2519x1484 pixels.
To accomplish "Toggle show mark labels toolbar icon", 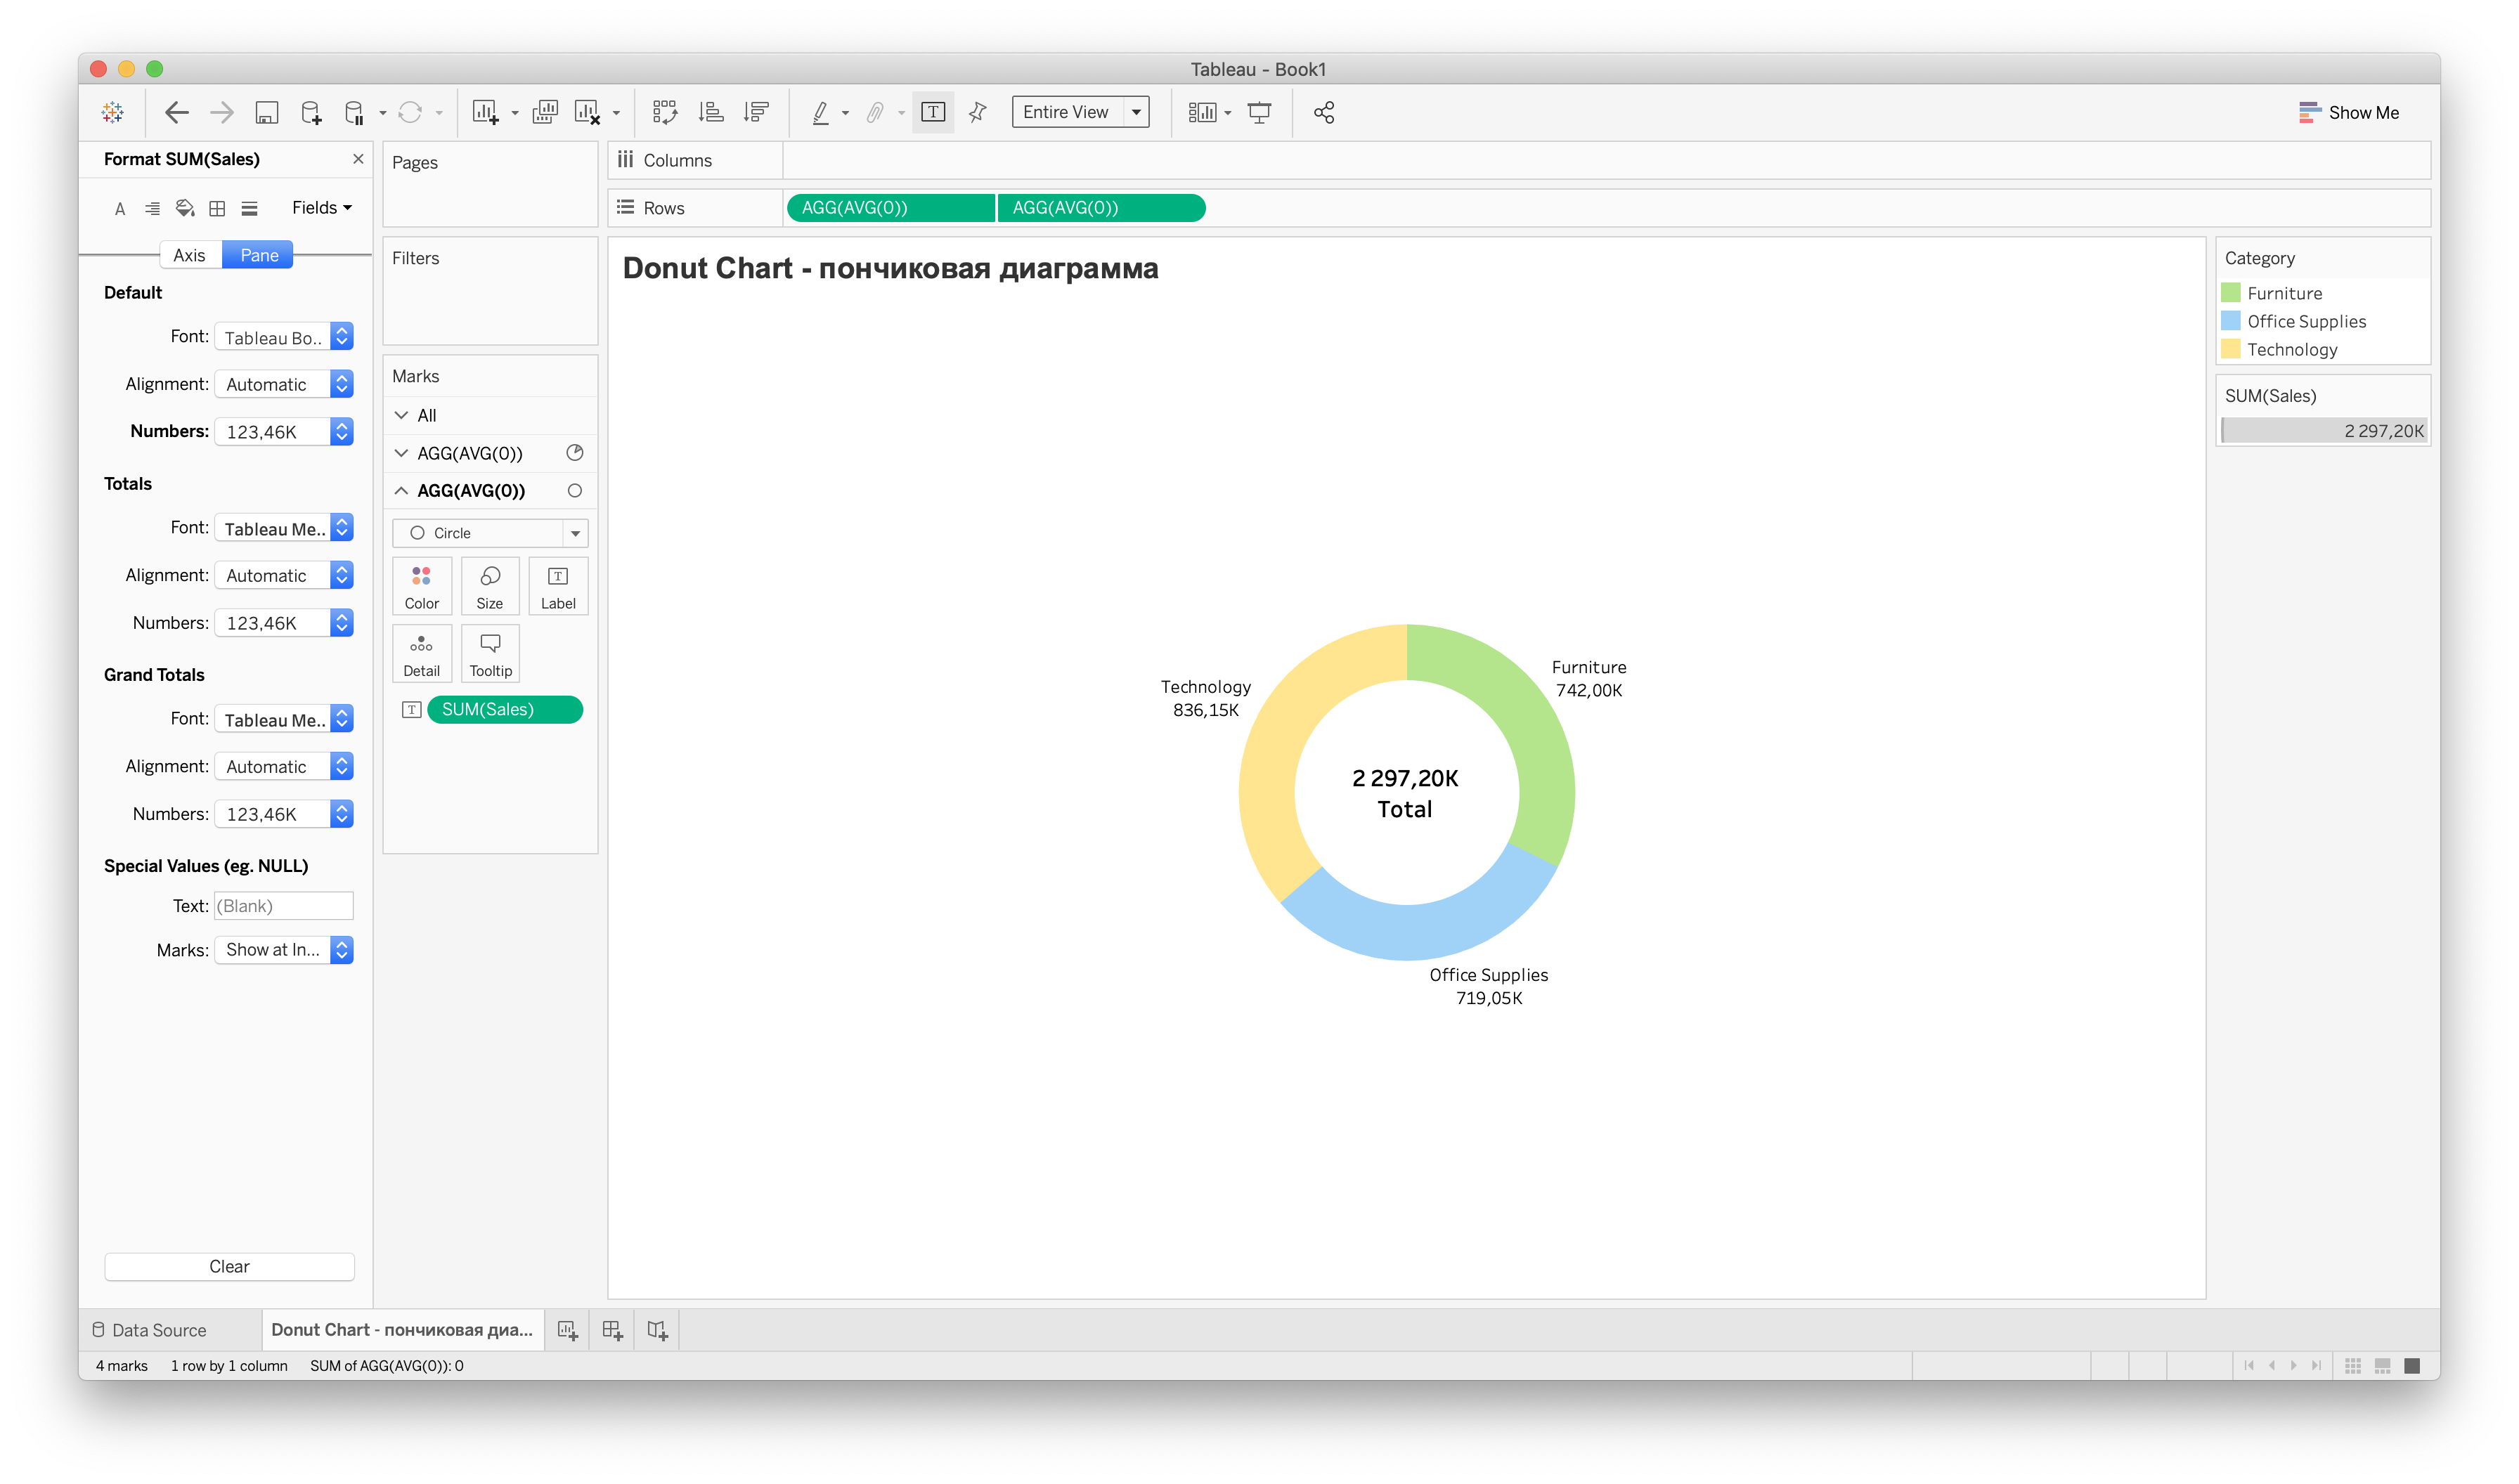I will 933,112.
